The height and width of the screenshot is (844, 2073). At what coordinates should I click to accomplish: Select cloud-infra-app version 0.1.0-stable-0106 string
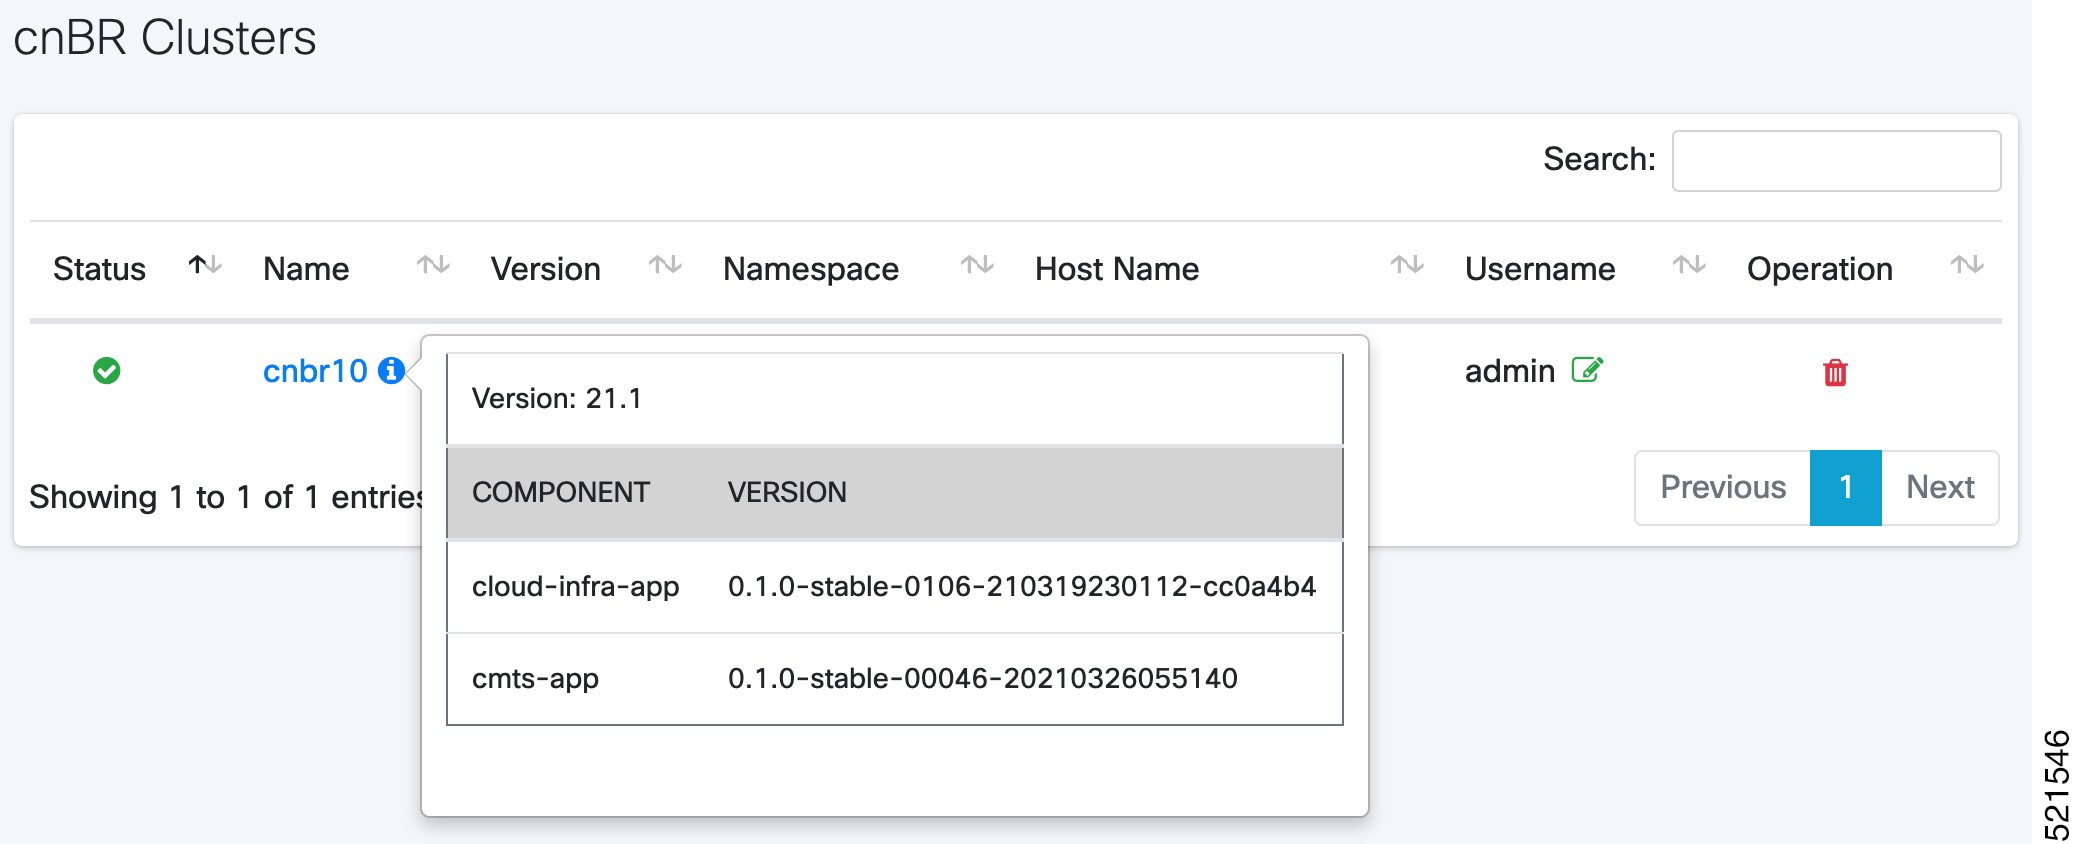[1022, 586]
